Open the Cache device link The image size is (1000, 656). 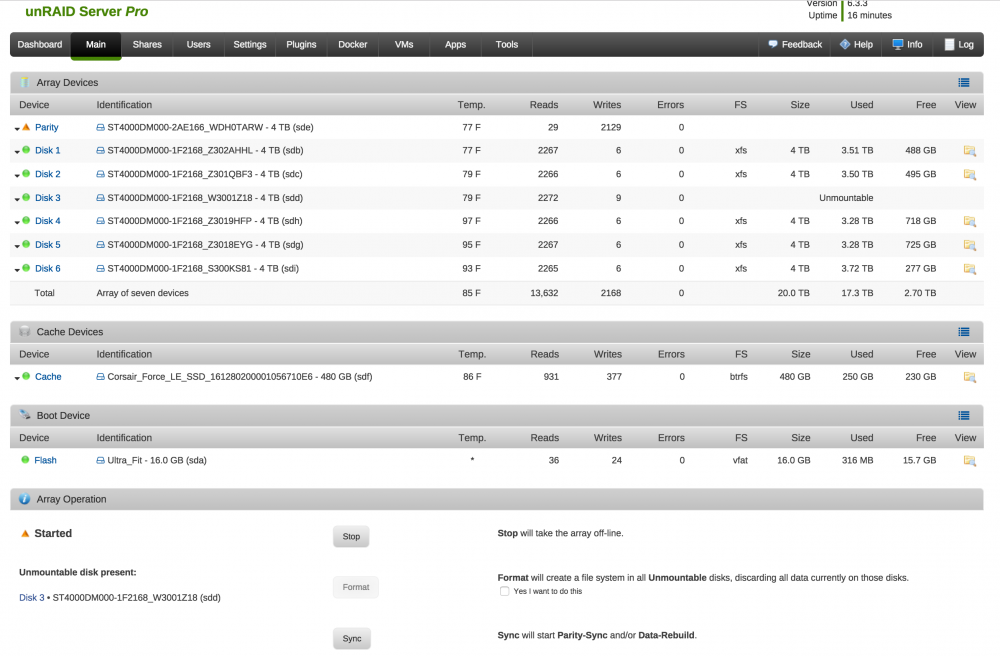[48, 377]
